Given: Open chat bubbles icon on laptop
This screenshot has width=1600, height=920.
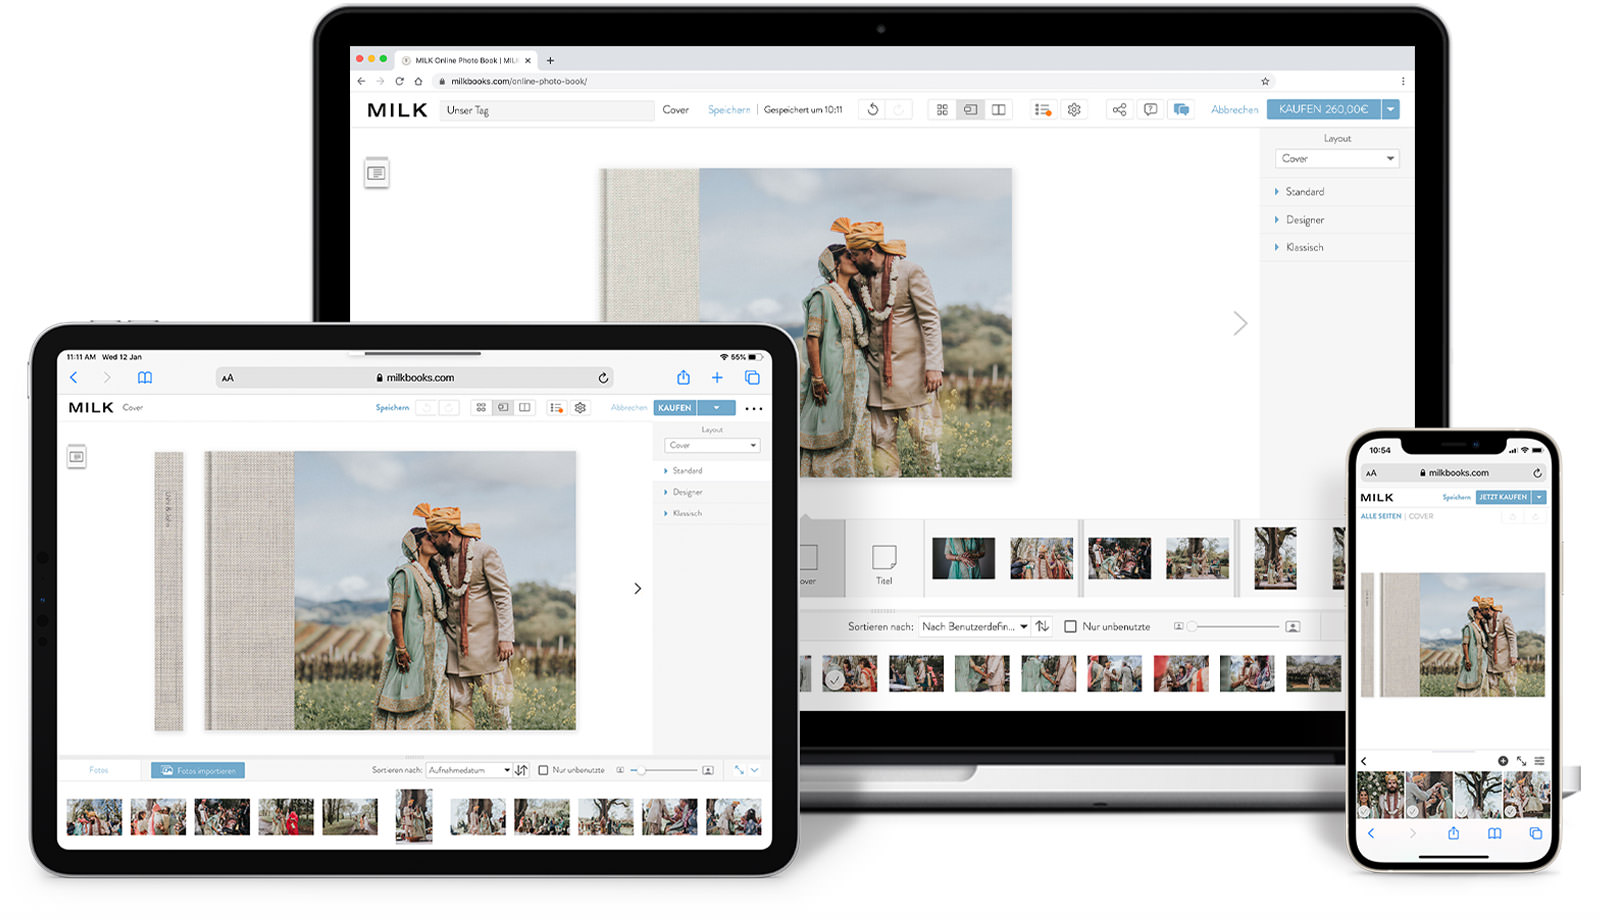Looking at the screenshot, I should coord(1181,110).
